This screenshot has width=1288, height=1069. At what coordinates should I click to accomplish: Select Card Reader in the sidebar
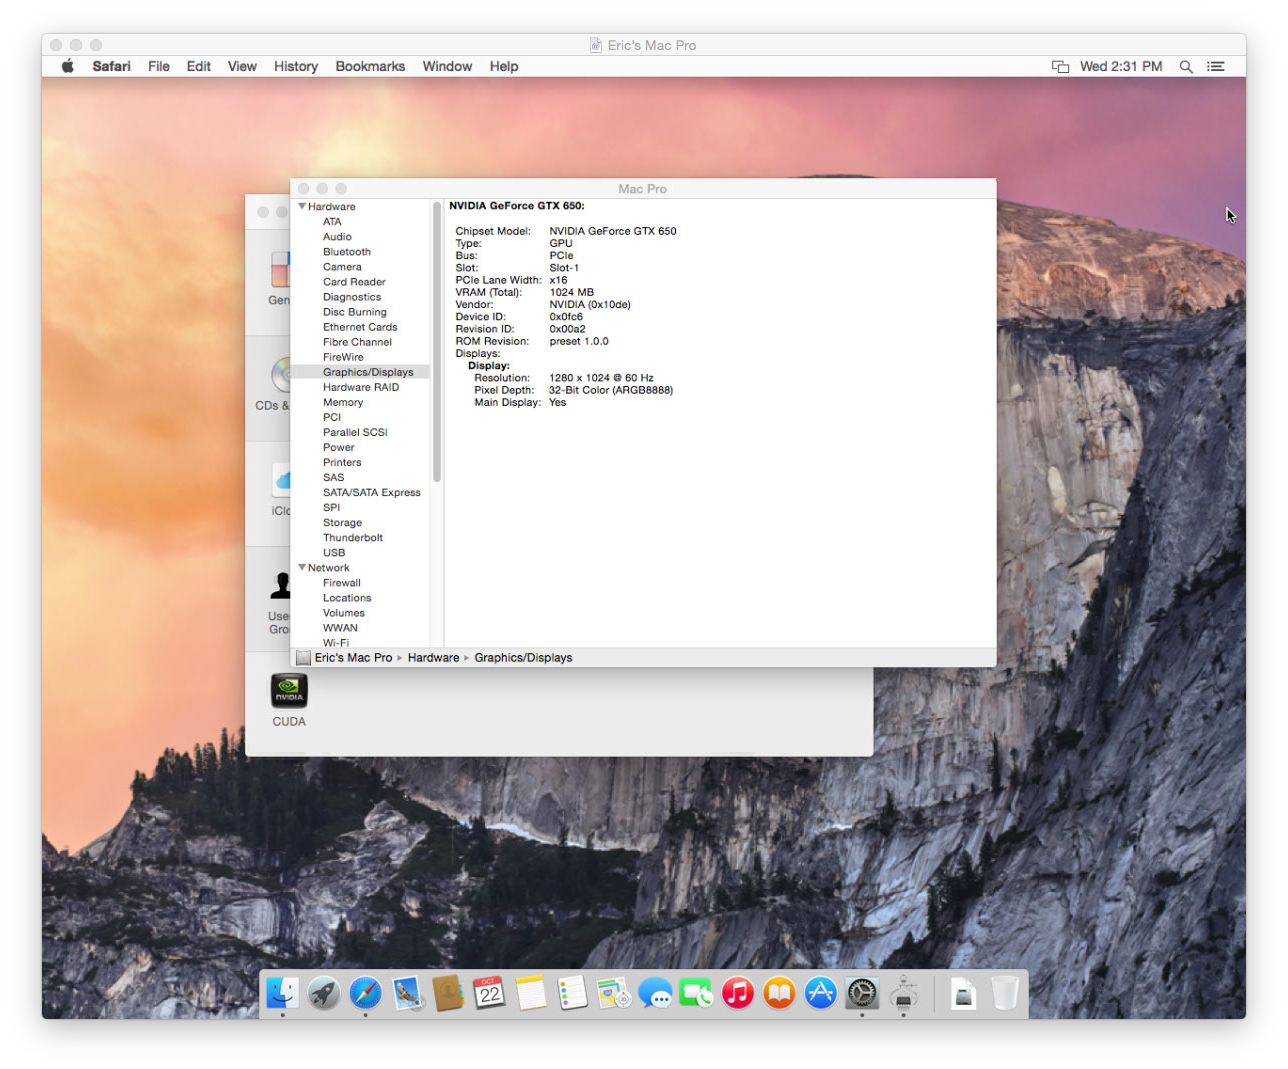(354, 282)
